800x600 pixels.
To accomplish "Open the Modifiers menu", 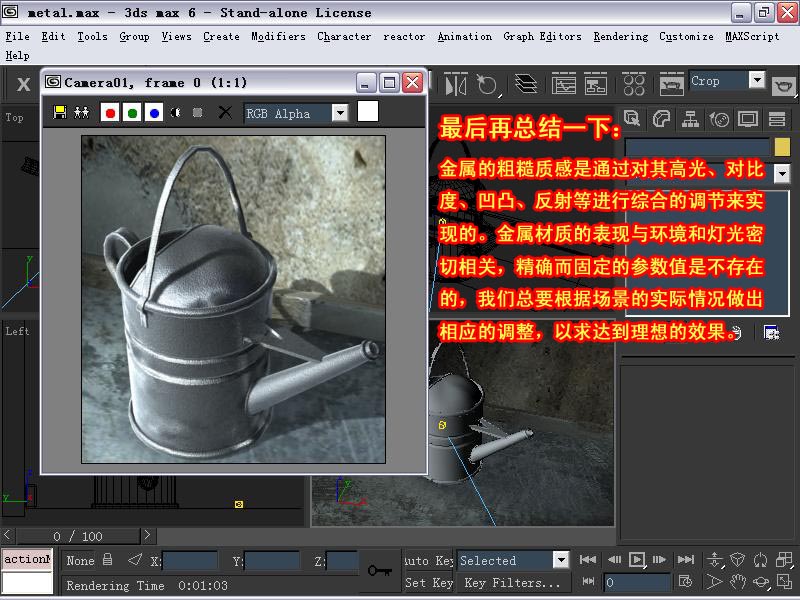I will tap(278, 36).
